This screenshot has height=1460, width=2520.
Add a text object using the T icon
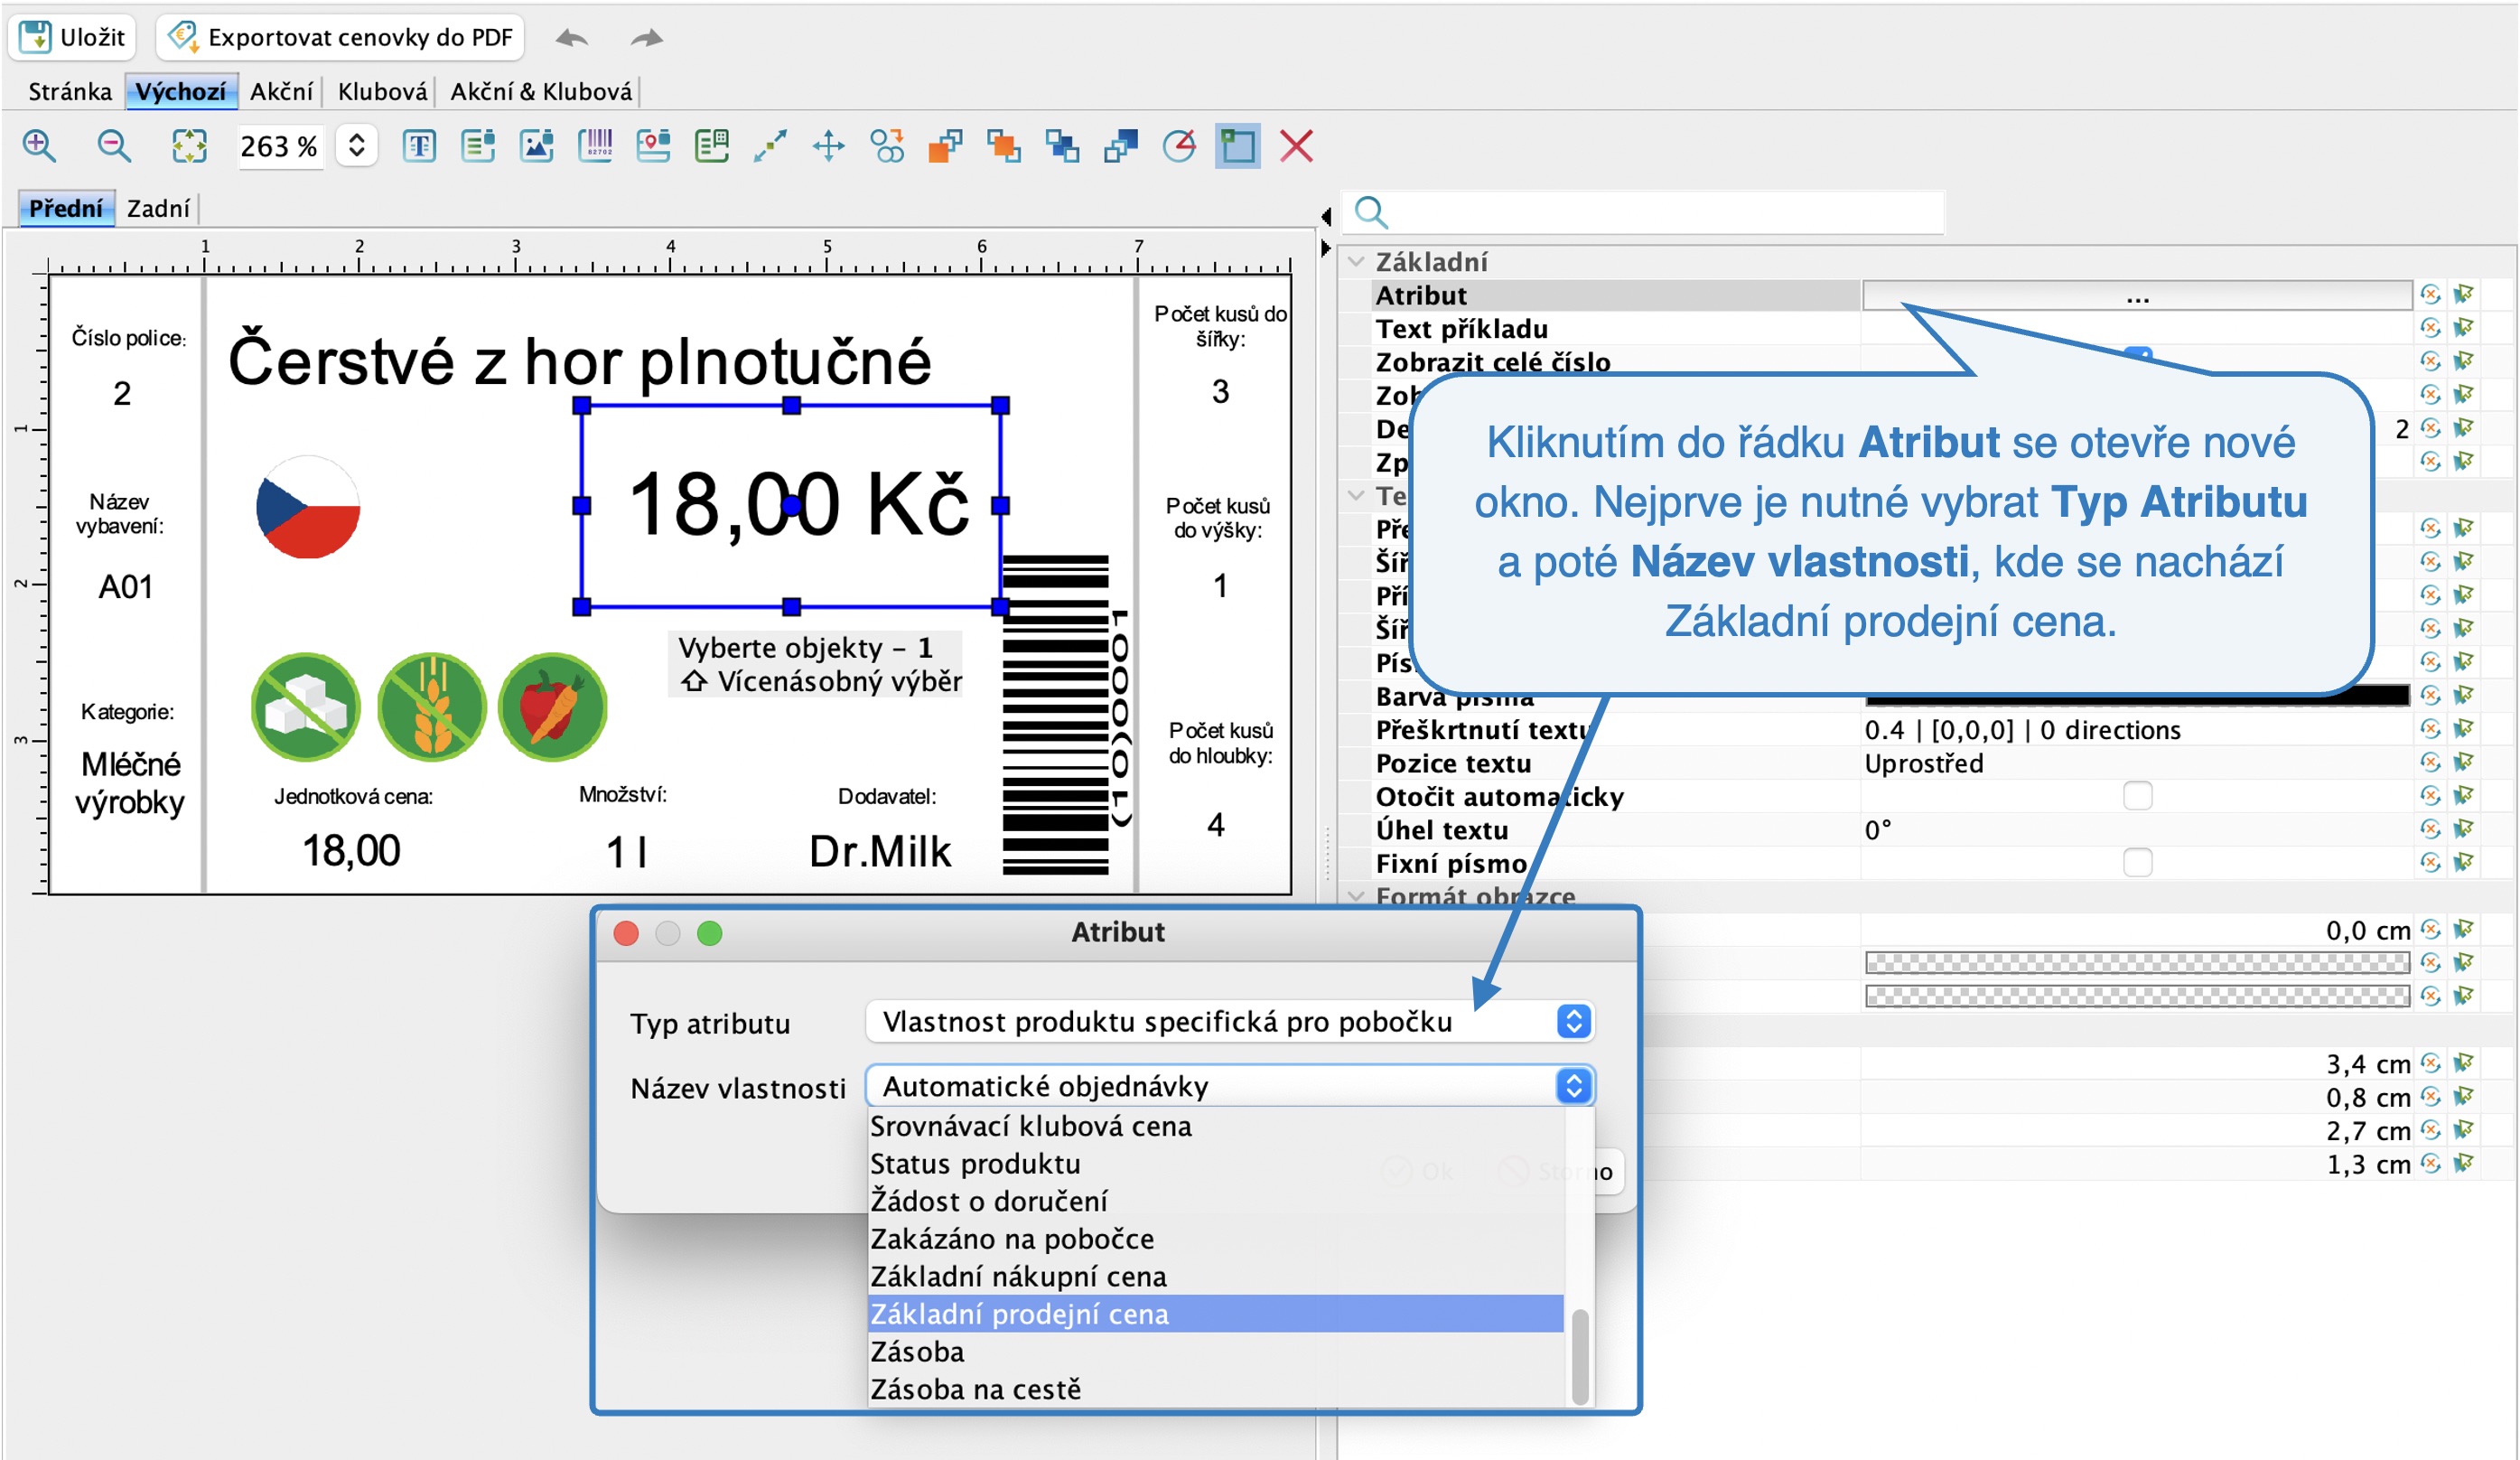[419, 146]
